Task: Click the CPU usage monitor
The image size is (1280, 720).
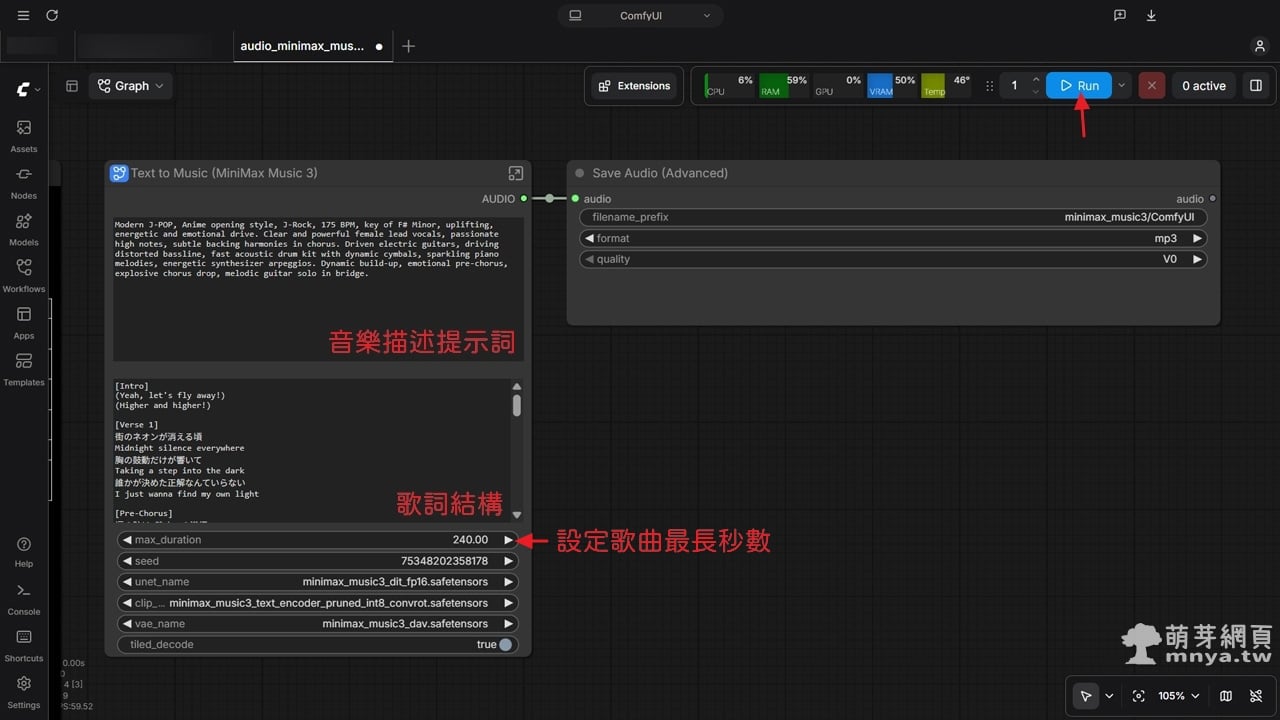Action: pyautogui.click(x=730, y=86)
